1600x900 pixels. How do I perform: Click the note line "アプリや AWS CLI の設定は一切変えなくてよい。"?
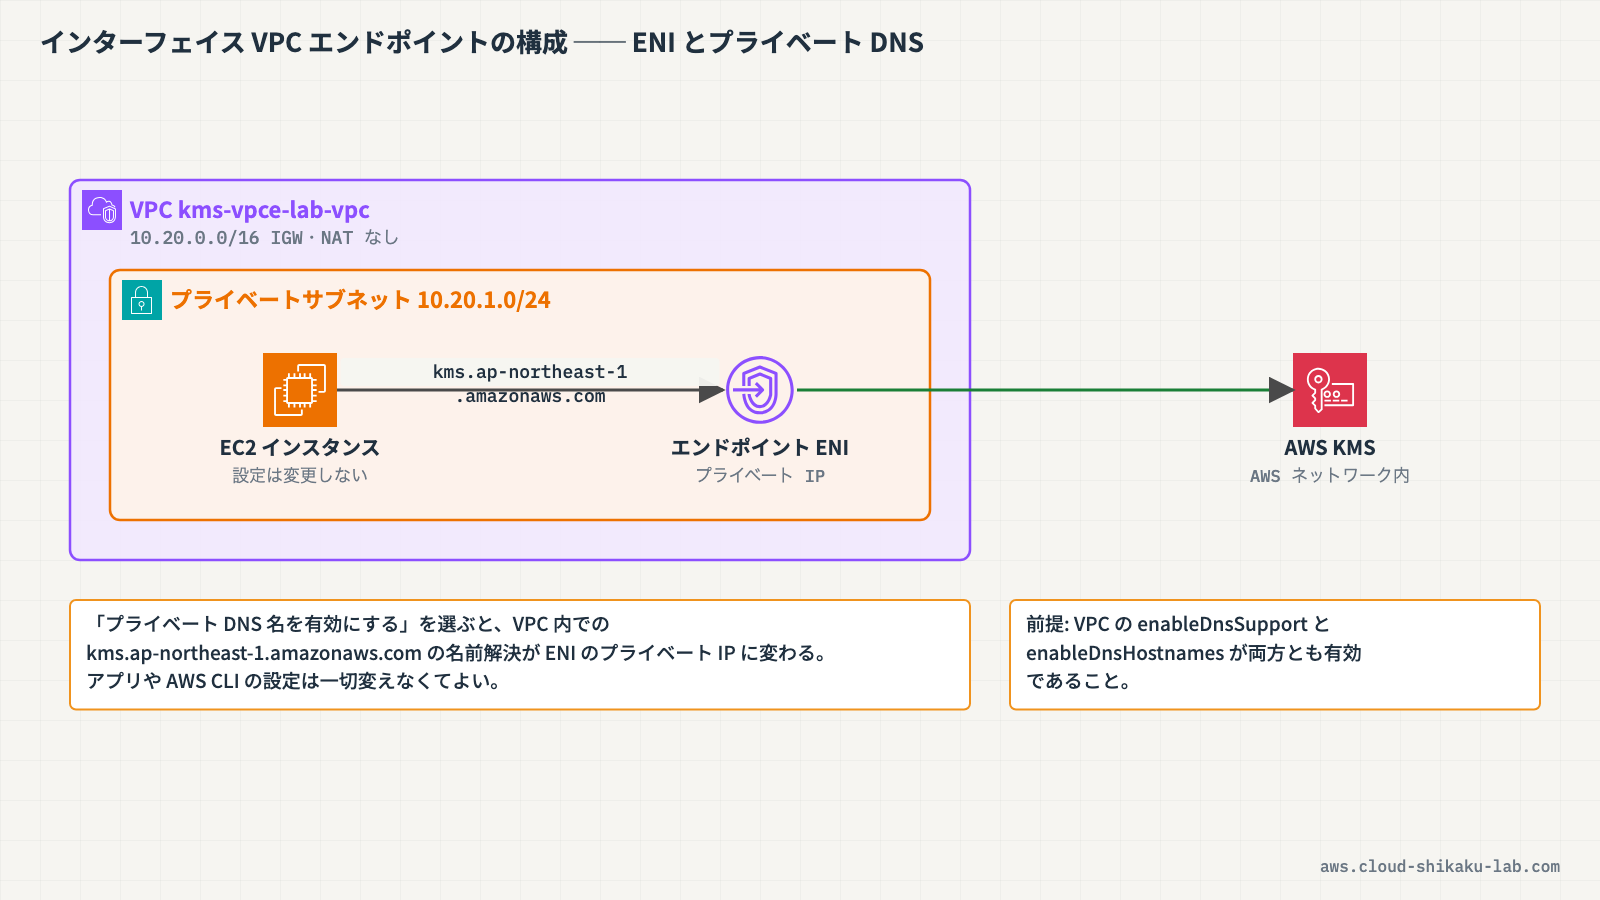(294, 681)
